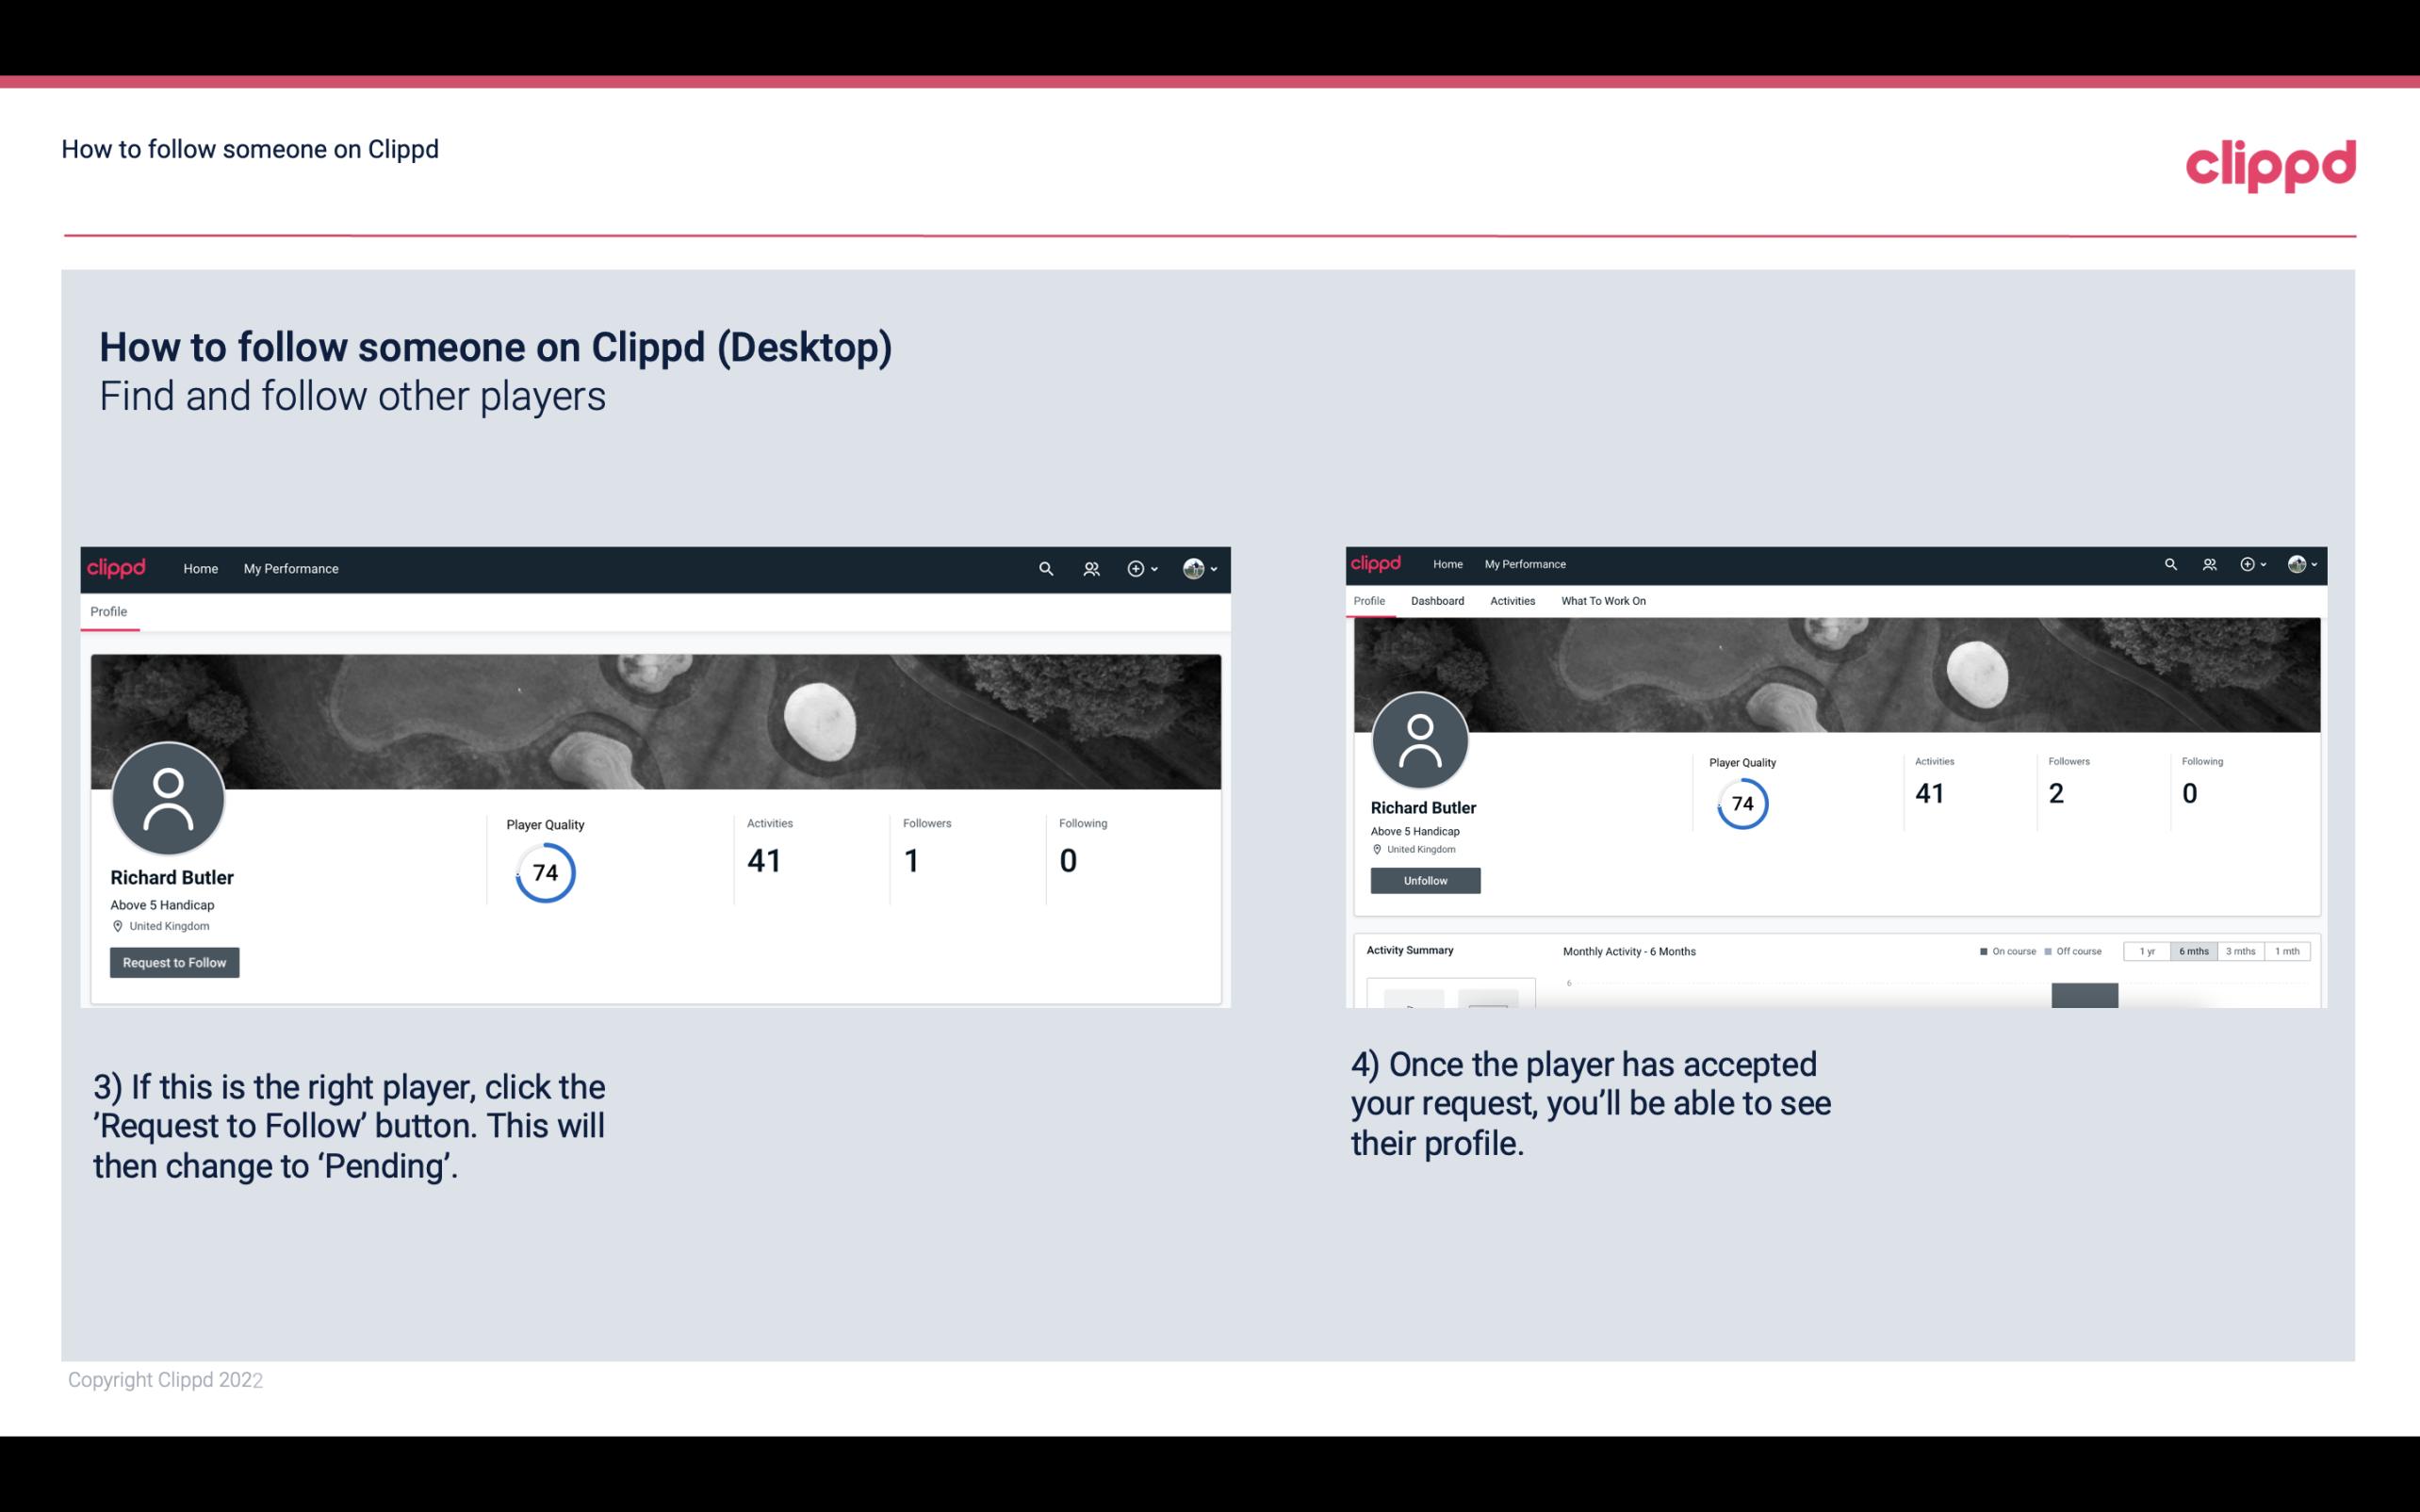Toggle '6 mths' activity duration filter
Viewport: 2420px width, 1512px height.
pos(2190,951)
